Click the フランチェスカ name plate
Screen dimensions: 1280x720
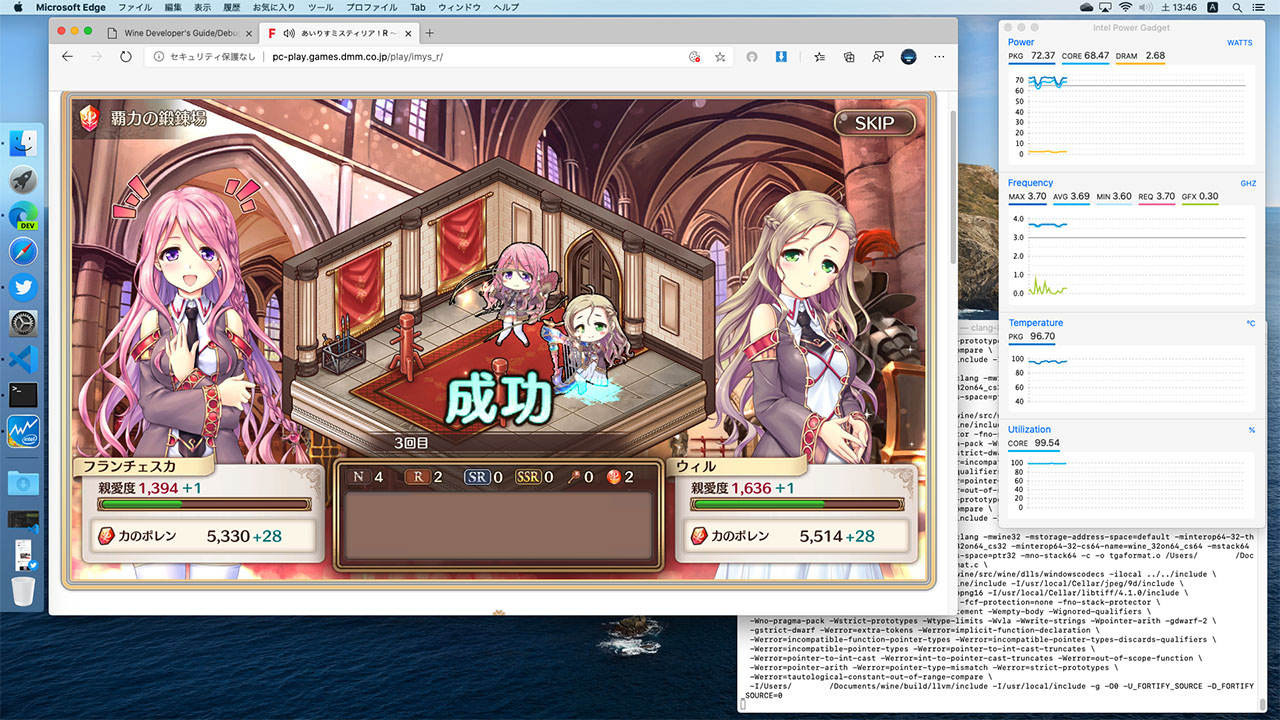[143, 465]
